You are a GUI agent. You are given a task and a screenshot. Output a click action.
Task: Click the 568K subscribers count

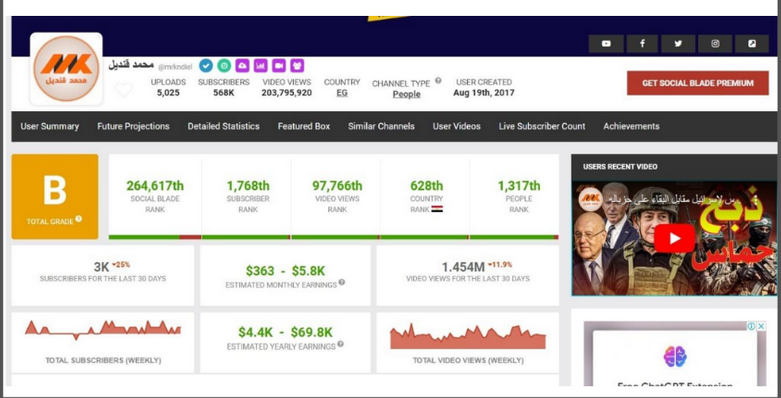(224, 93)
